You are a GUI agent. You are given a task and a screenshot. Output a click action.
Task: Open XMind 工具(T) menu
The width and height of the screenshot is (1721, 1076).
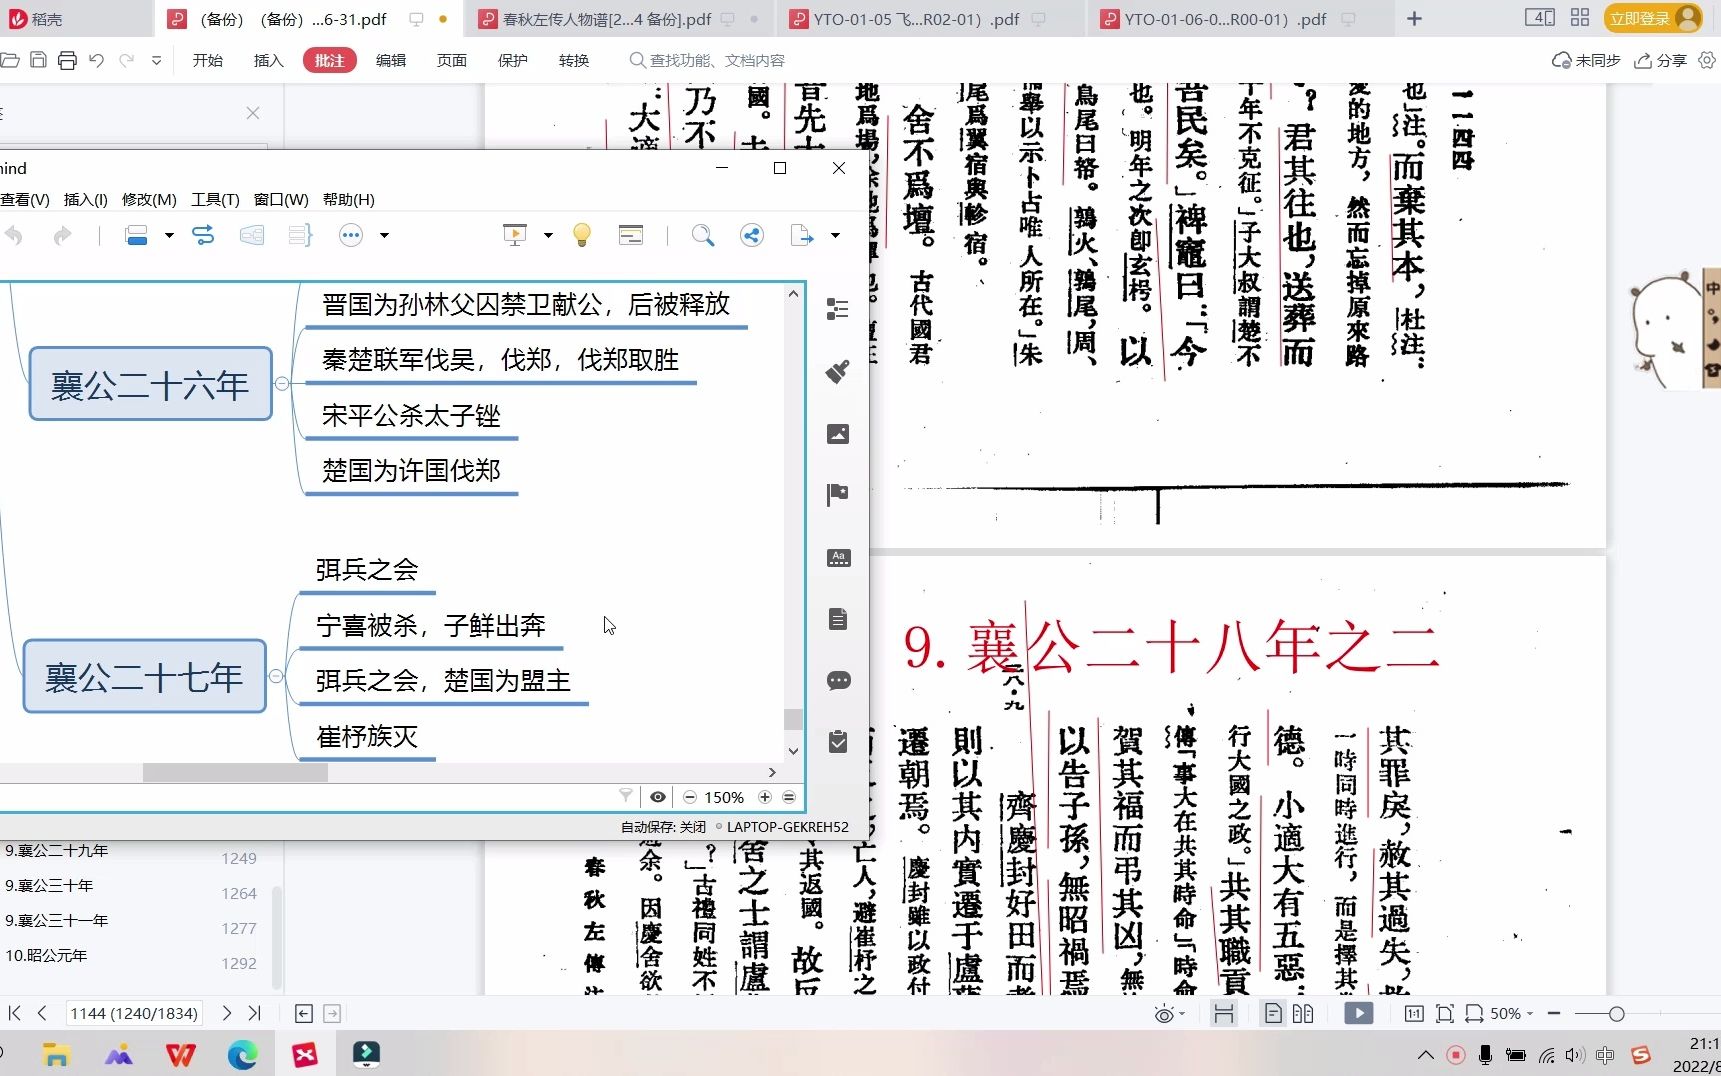pos(215,200)
